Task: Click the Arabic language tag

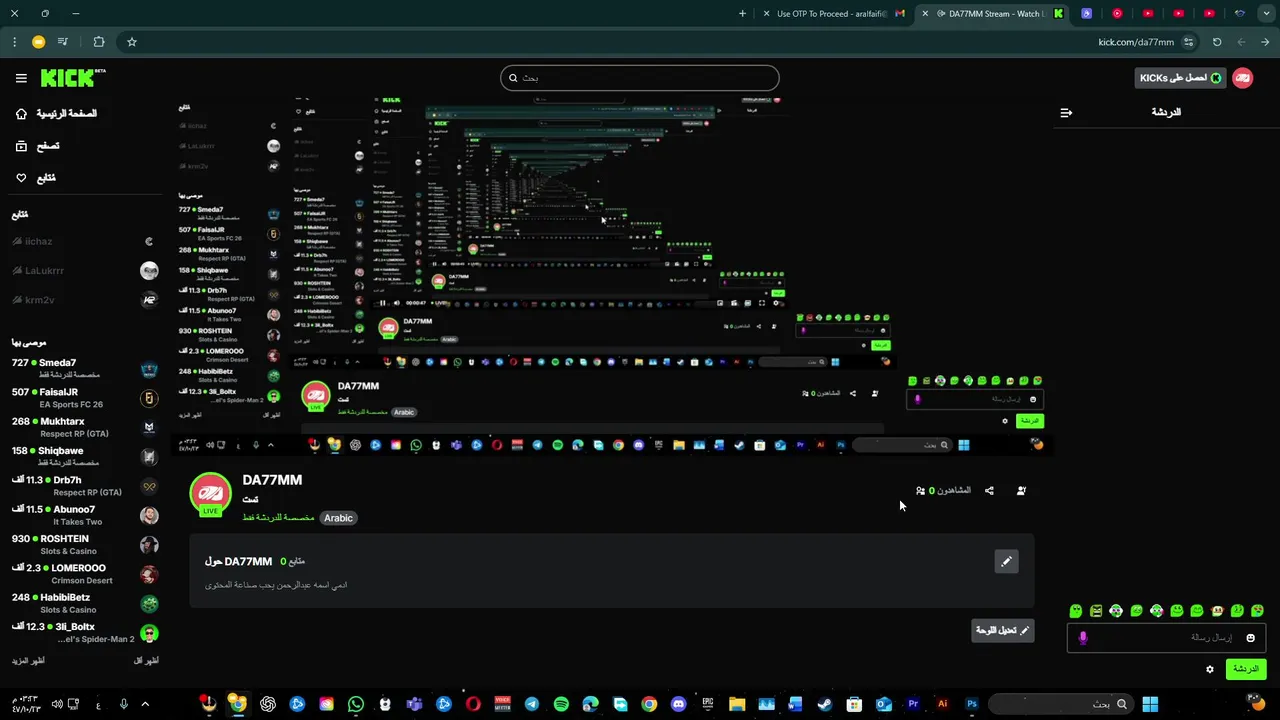Action: (x=338, y=518)
